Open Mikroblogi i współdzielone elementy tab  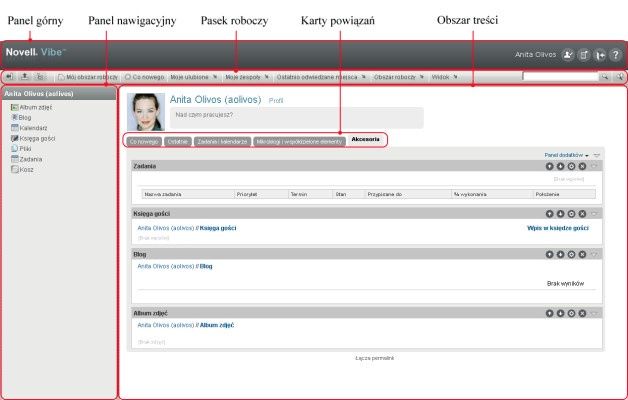[x=300, y=142]
